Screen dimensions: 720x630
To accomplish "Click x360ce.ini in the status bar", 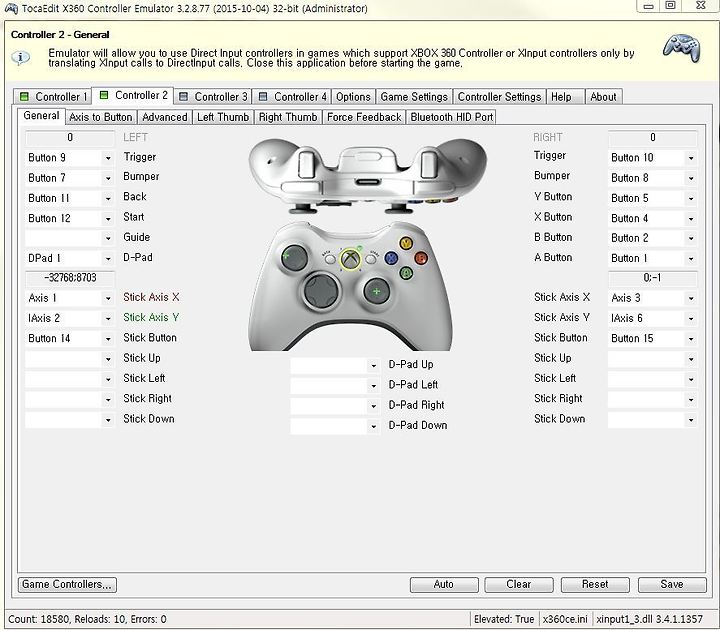I will point(565,619).
